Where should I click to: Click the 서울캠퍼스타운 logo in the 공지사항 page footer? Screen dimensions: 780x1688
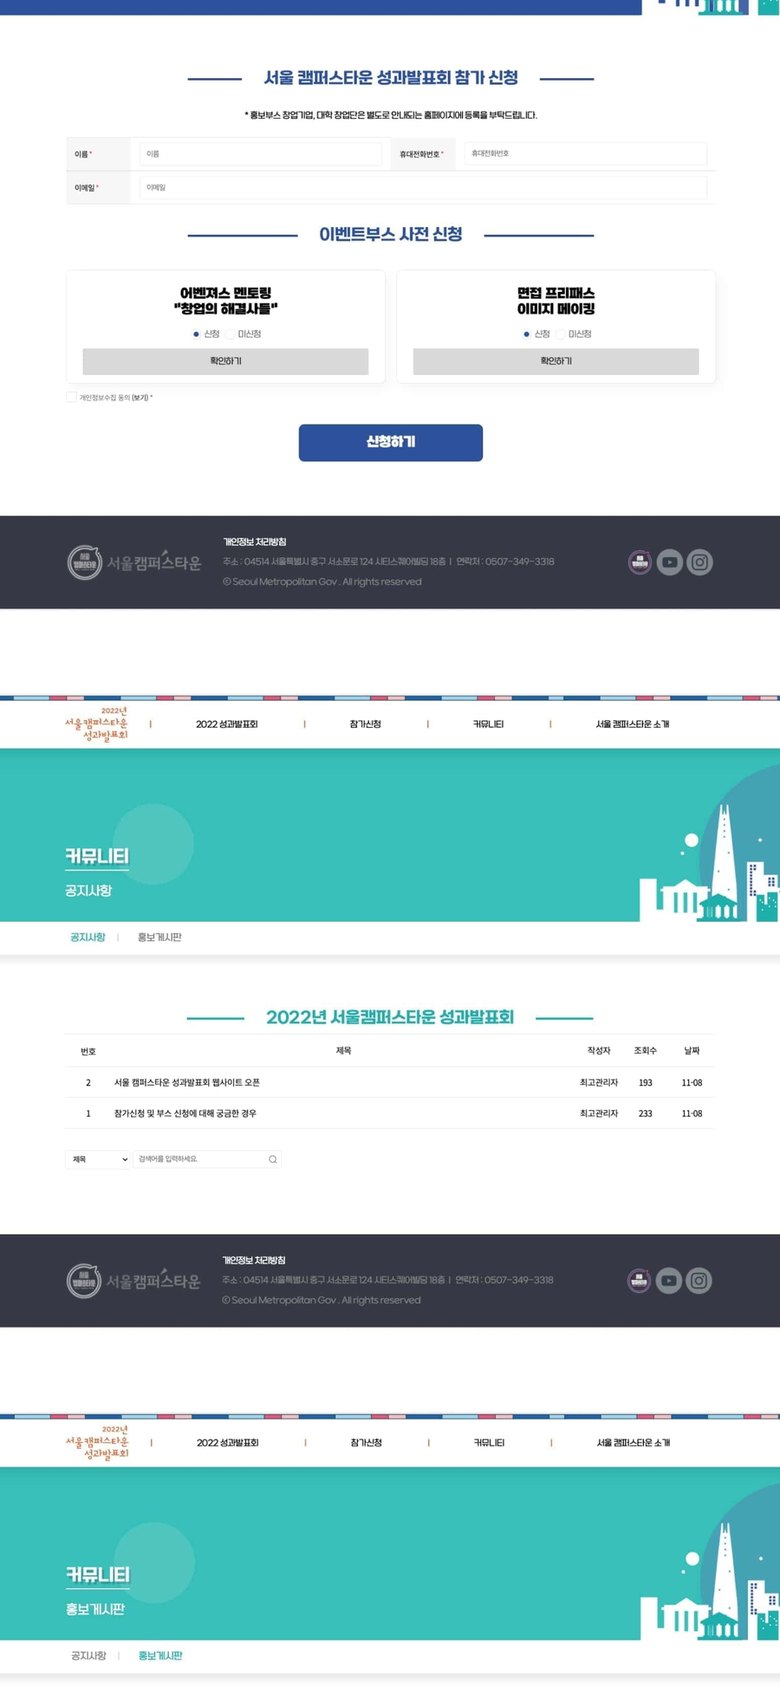point(134,1281)
